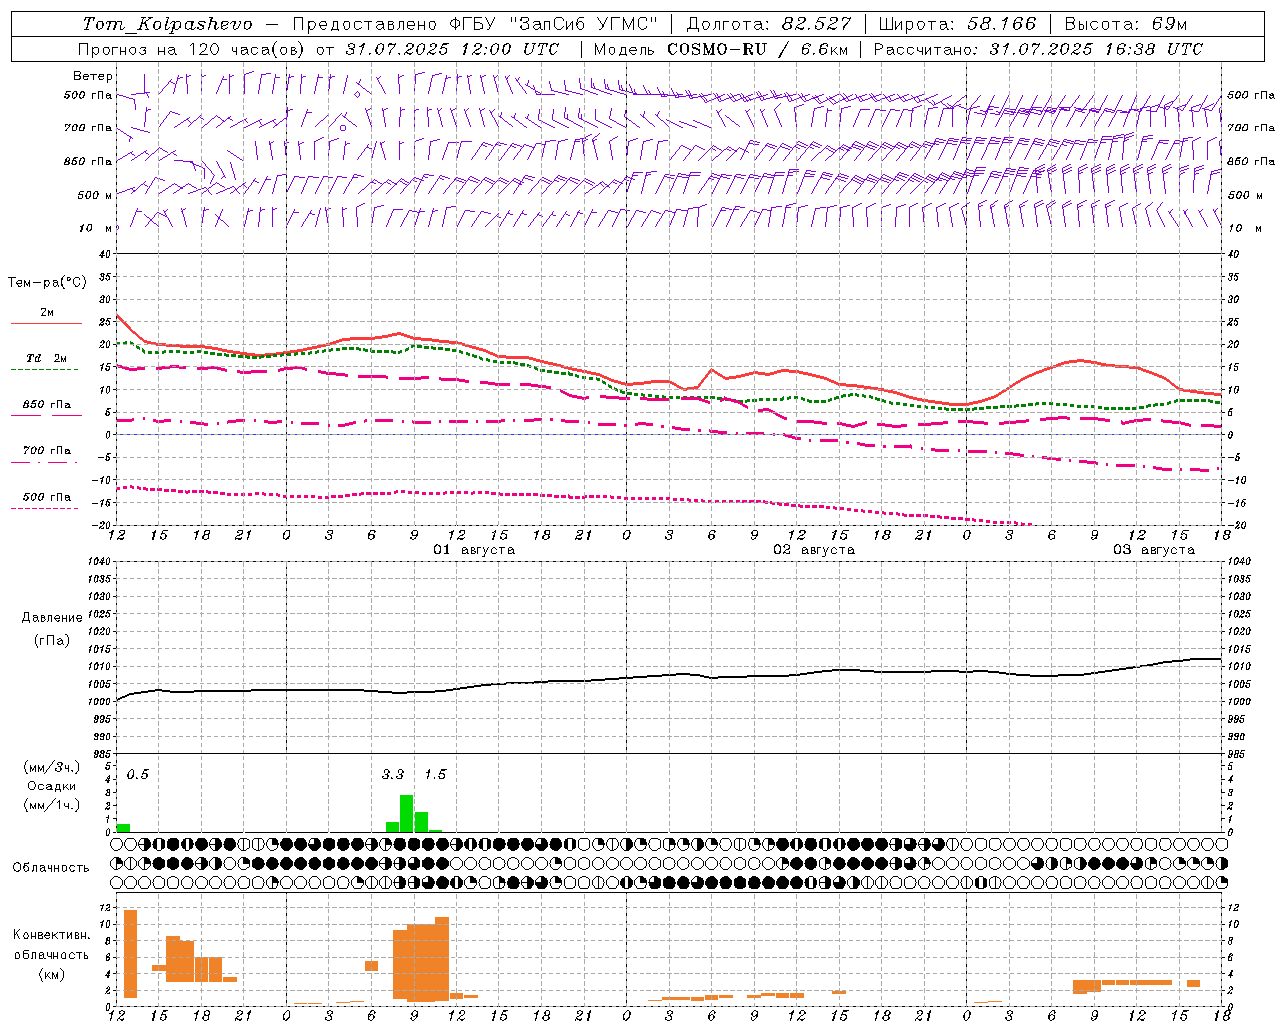Click the Высота: 69м value

[1126, 24]
